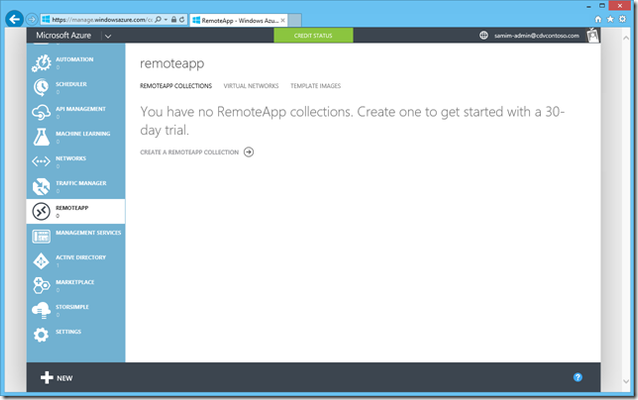Select the Traffic Manager label
Viewport: 638px width, 400px height.
(81, 183)
